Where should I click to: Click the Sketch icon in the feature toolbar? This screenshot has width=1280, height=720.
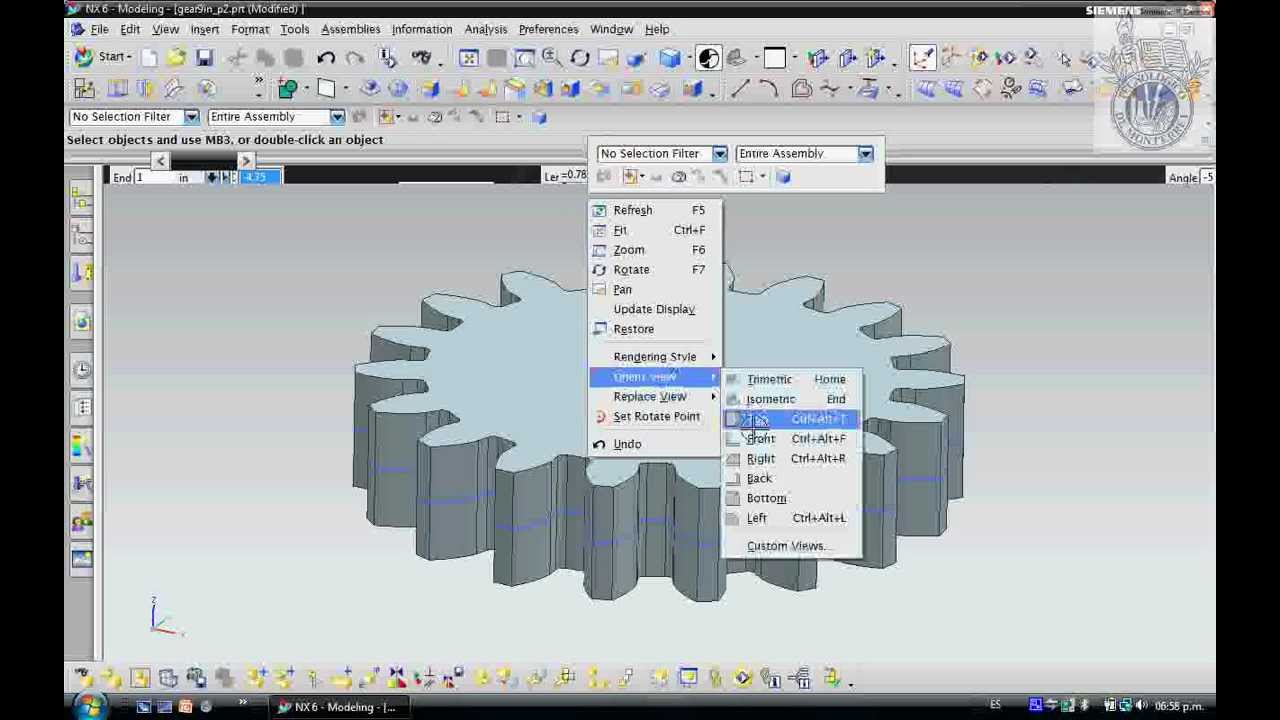(x=287, y=89)
